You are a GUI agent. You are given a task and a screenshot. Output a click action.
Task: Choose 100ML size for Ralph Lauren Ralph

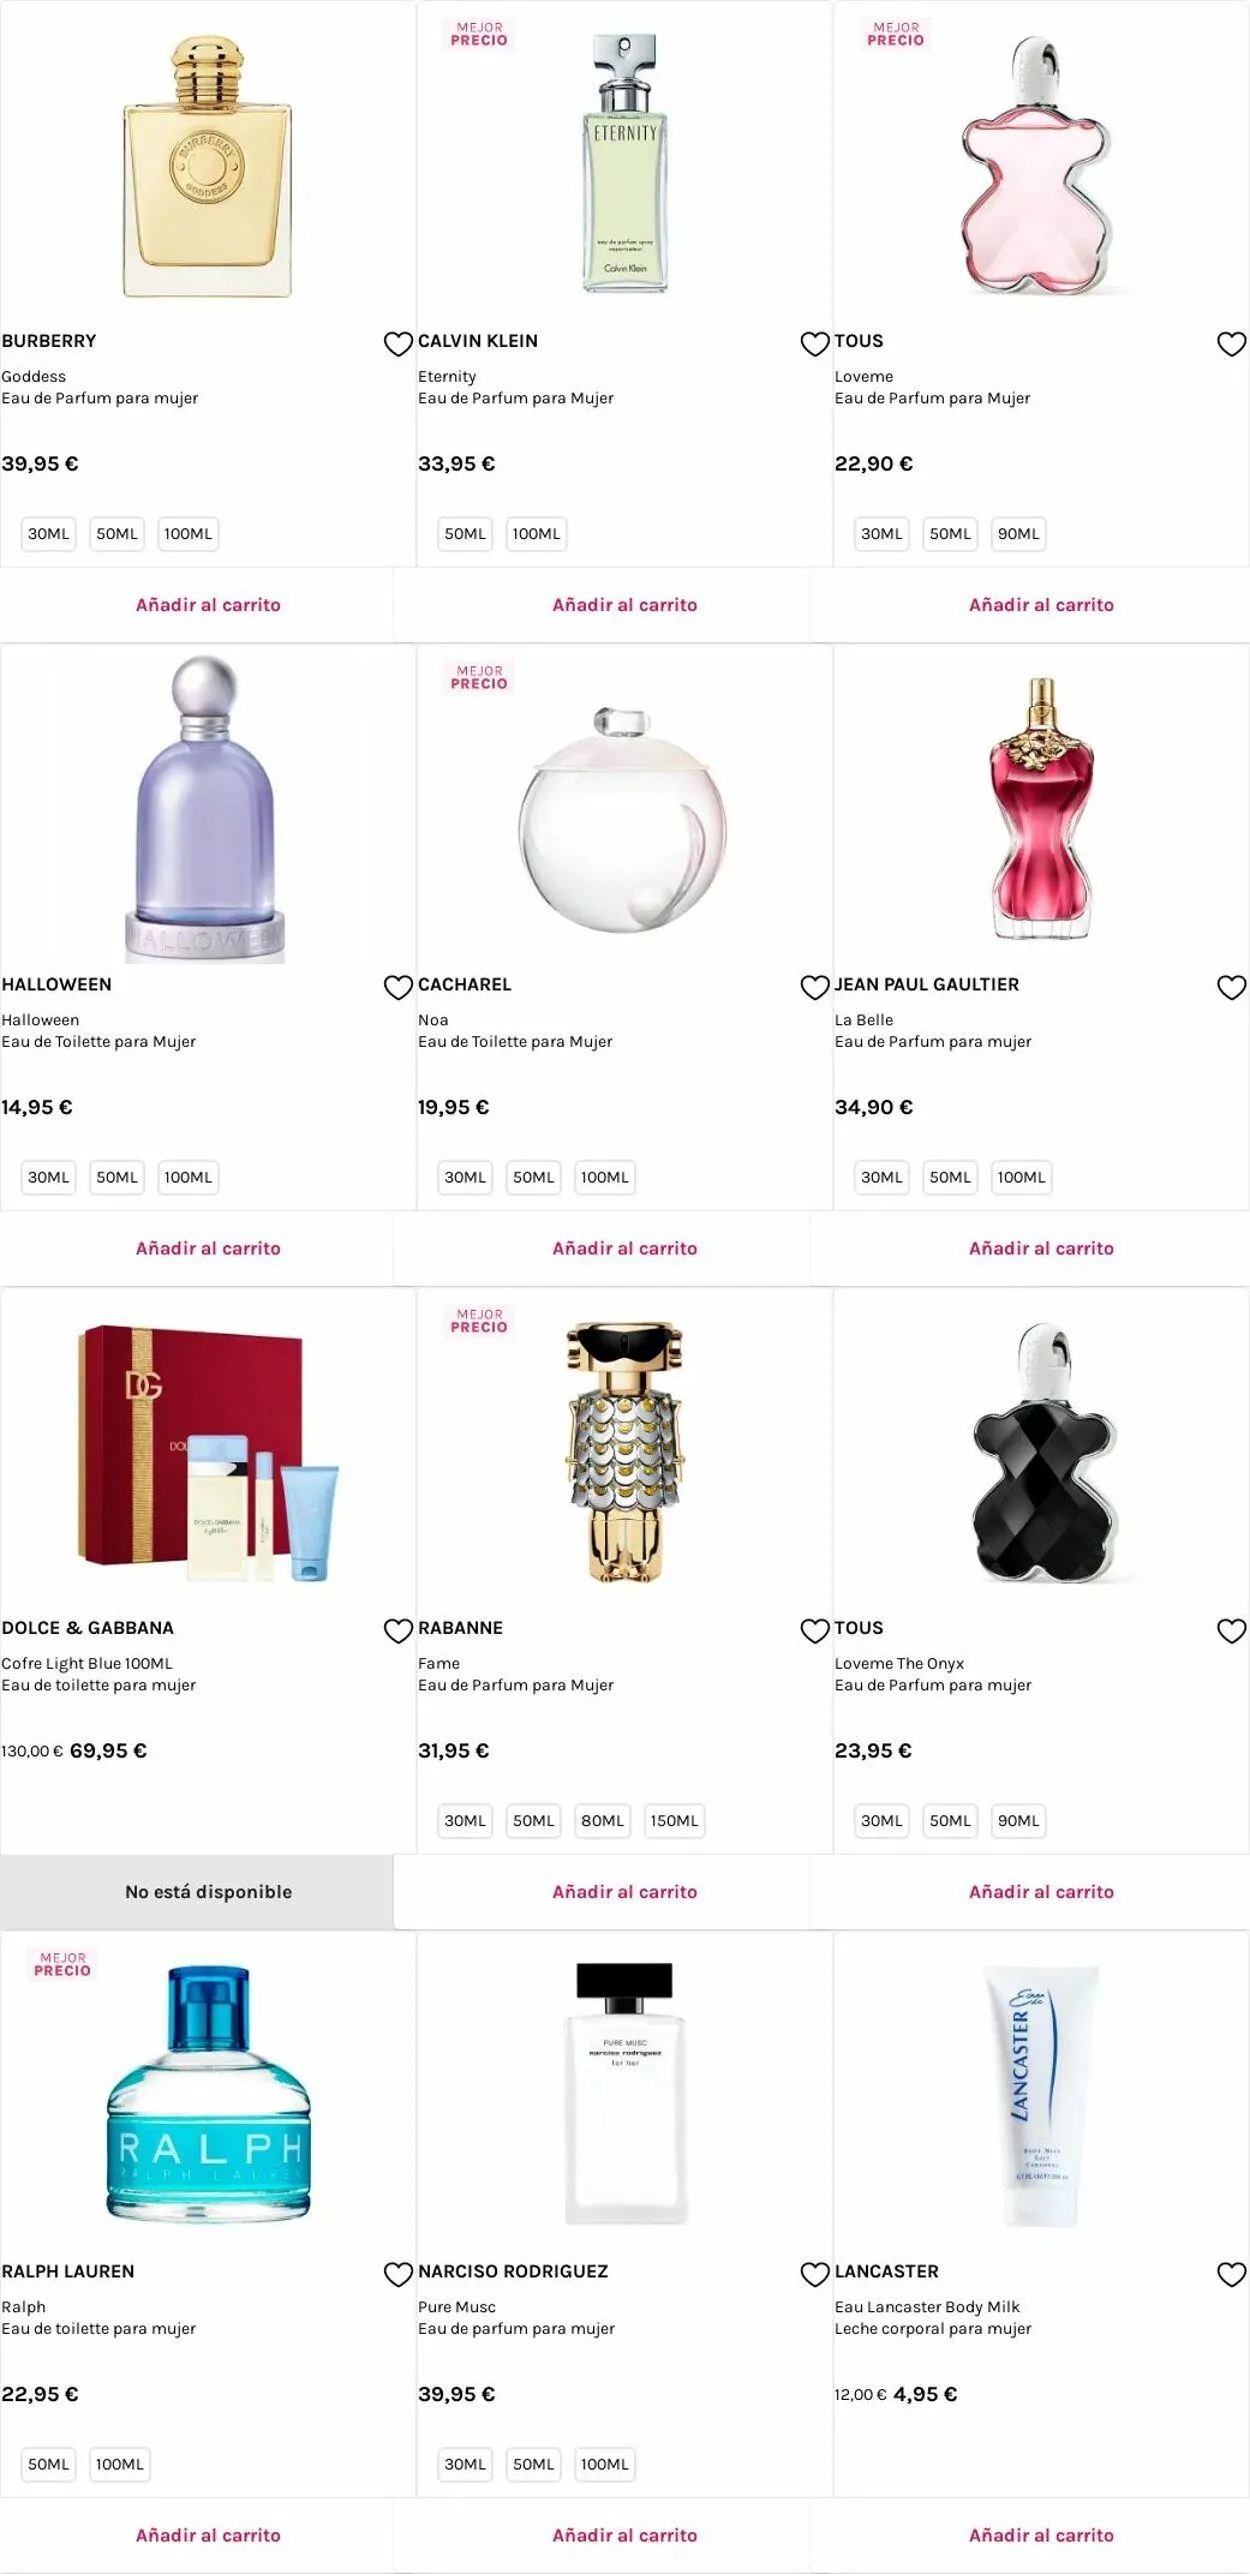pos(120,2464)
